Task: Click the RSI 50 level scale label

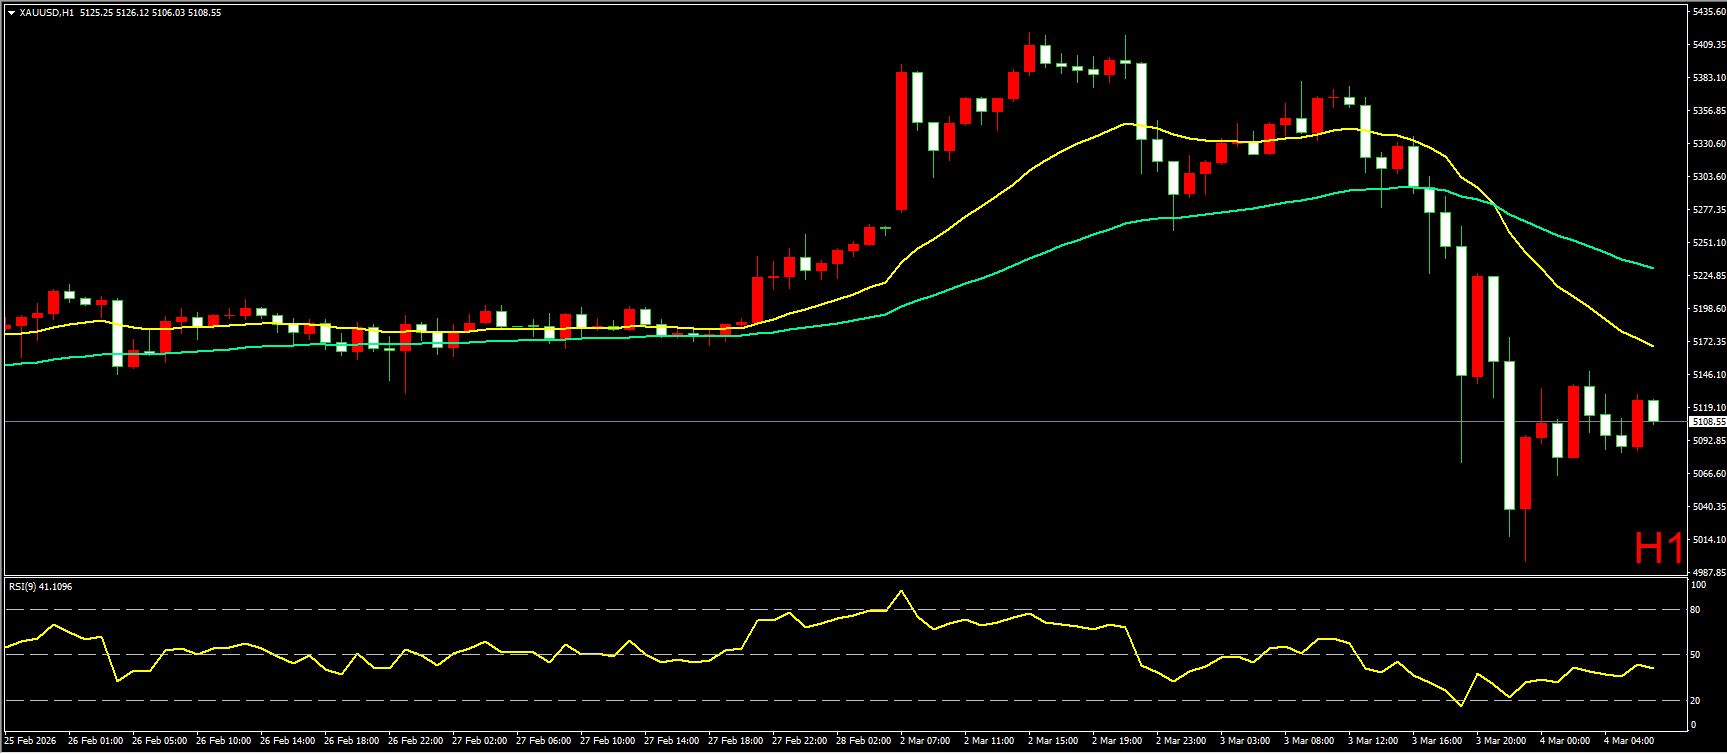Action: (x=1695, y=655)
